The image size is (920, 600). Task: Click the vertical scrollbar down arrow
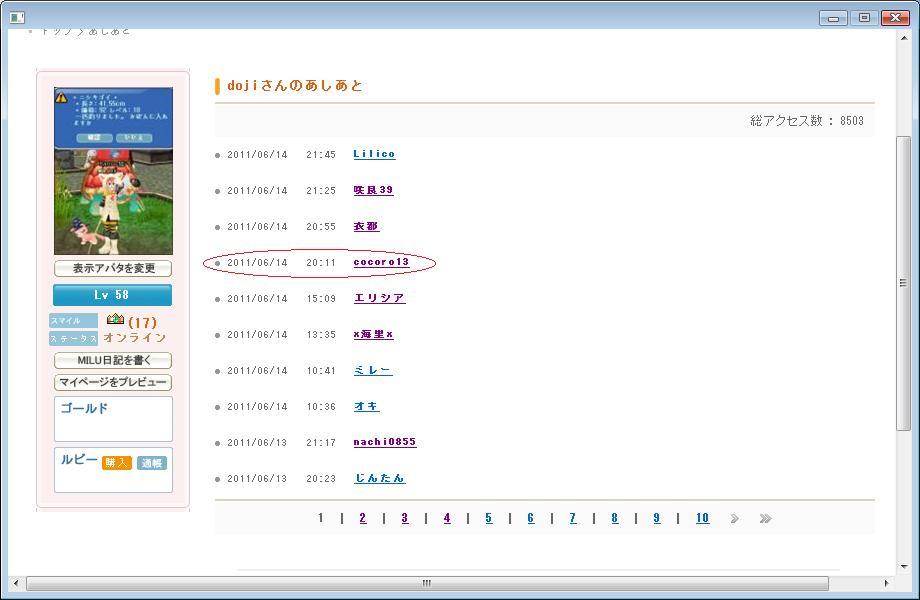903,566
